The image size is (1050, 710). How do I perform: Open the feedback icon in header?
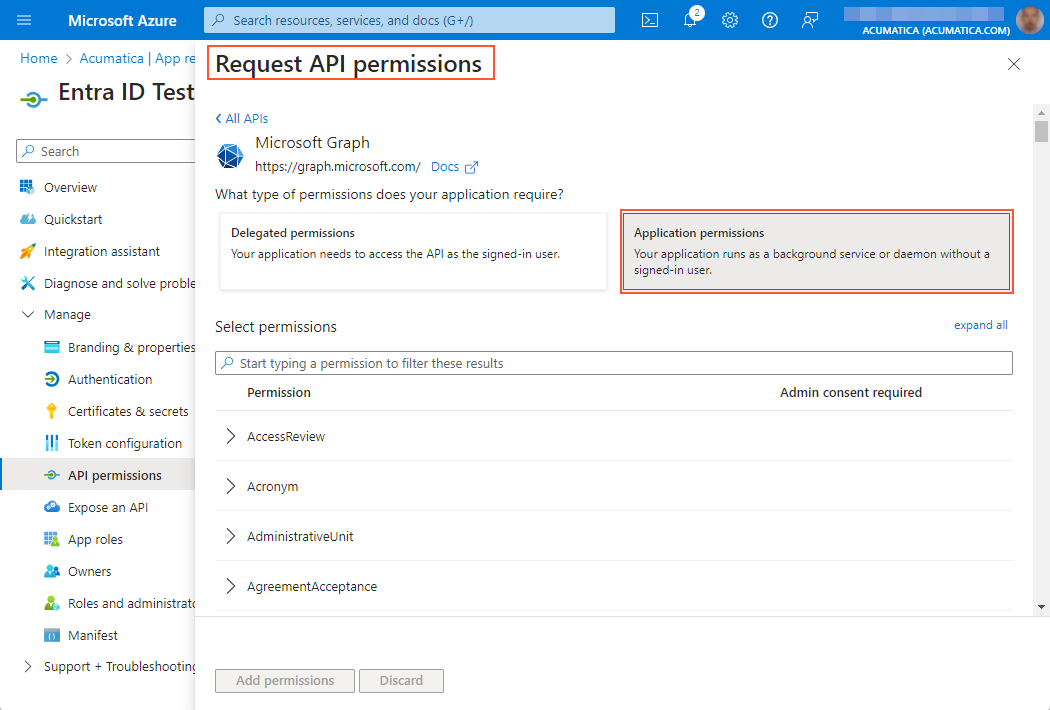pyautogui.click(x=810, y=20)
